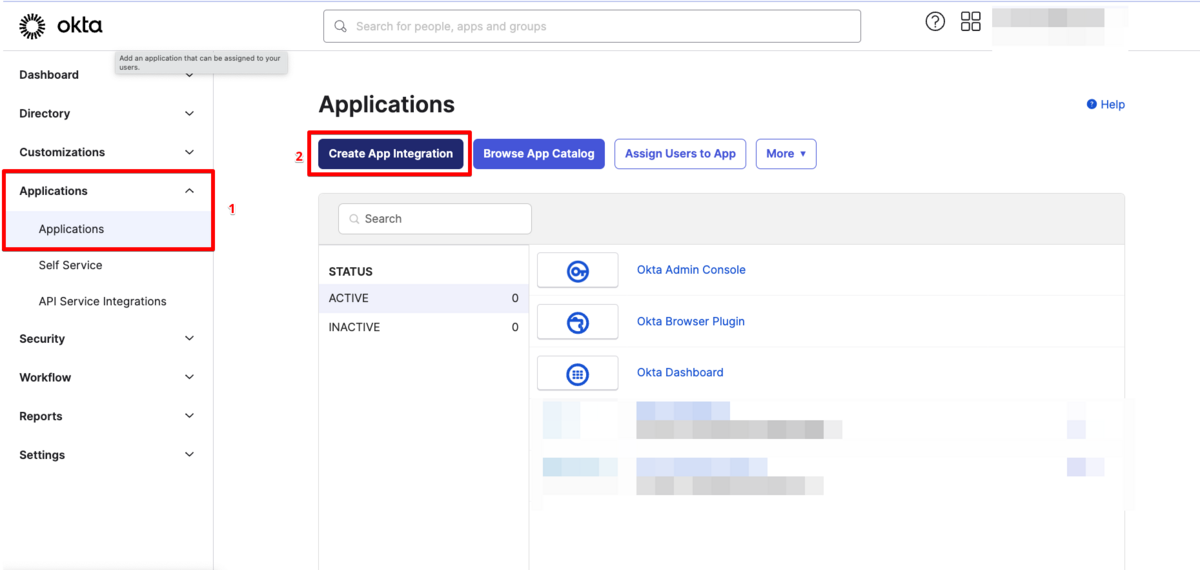Open Self Service in sidebar
1200x570 pixels.
click(x=70, y=265)
